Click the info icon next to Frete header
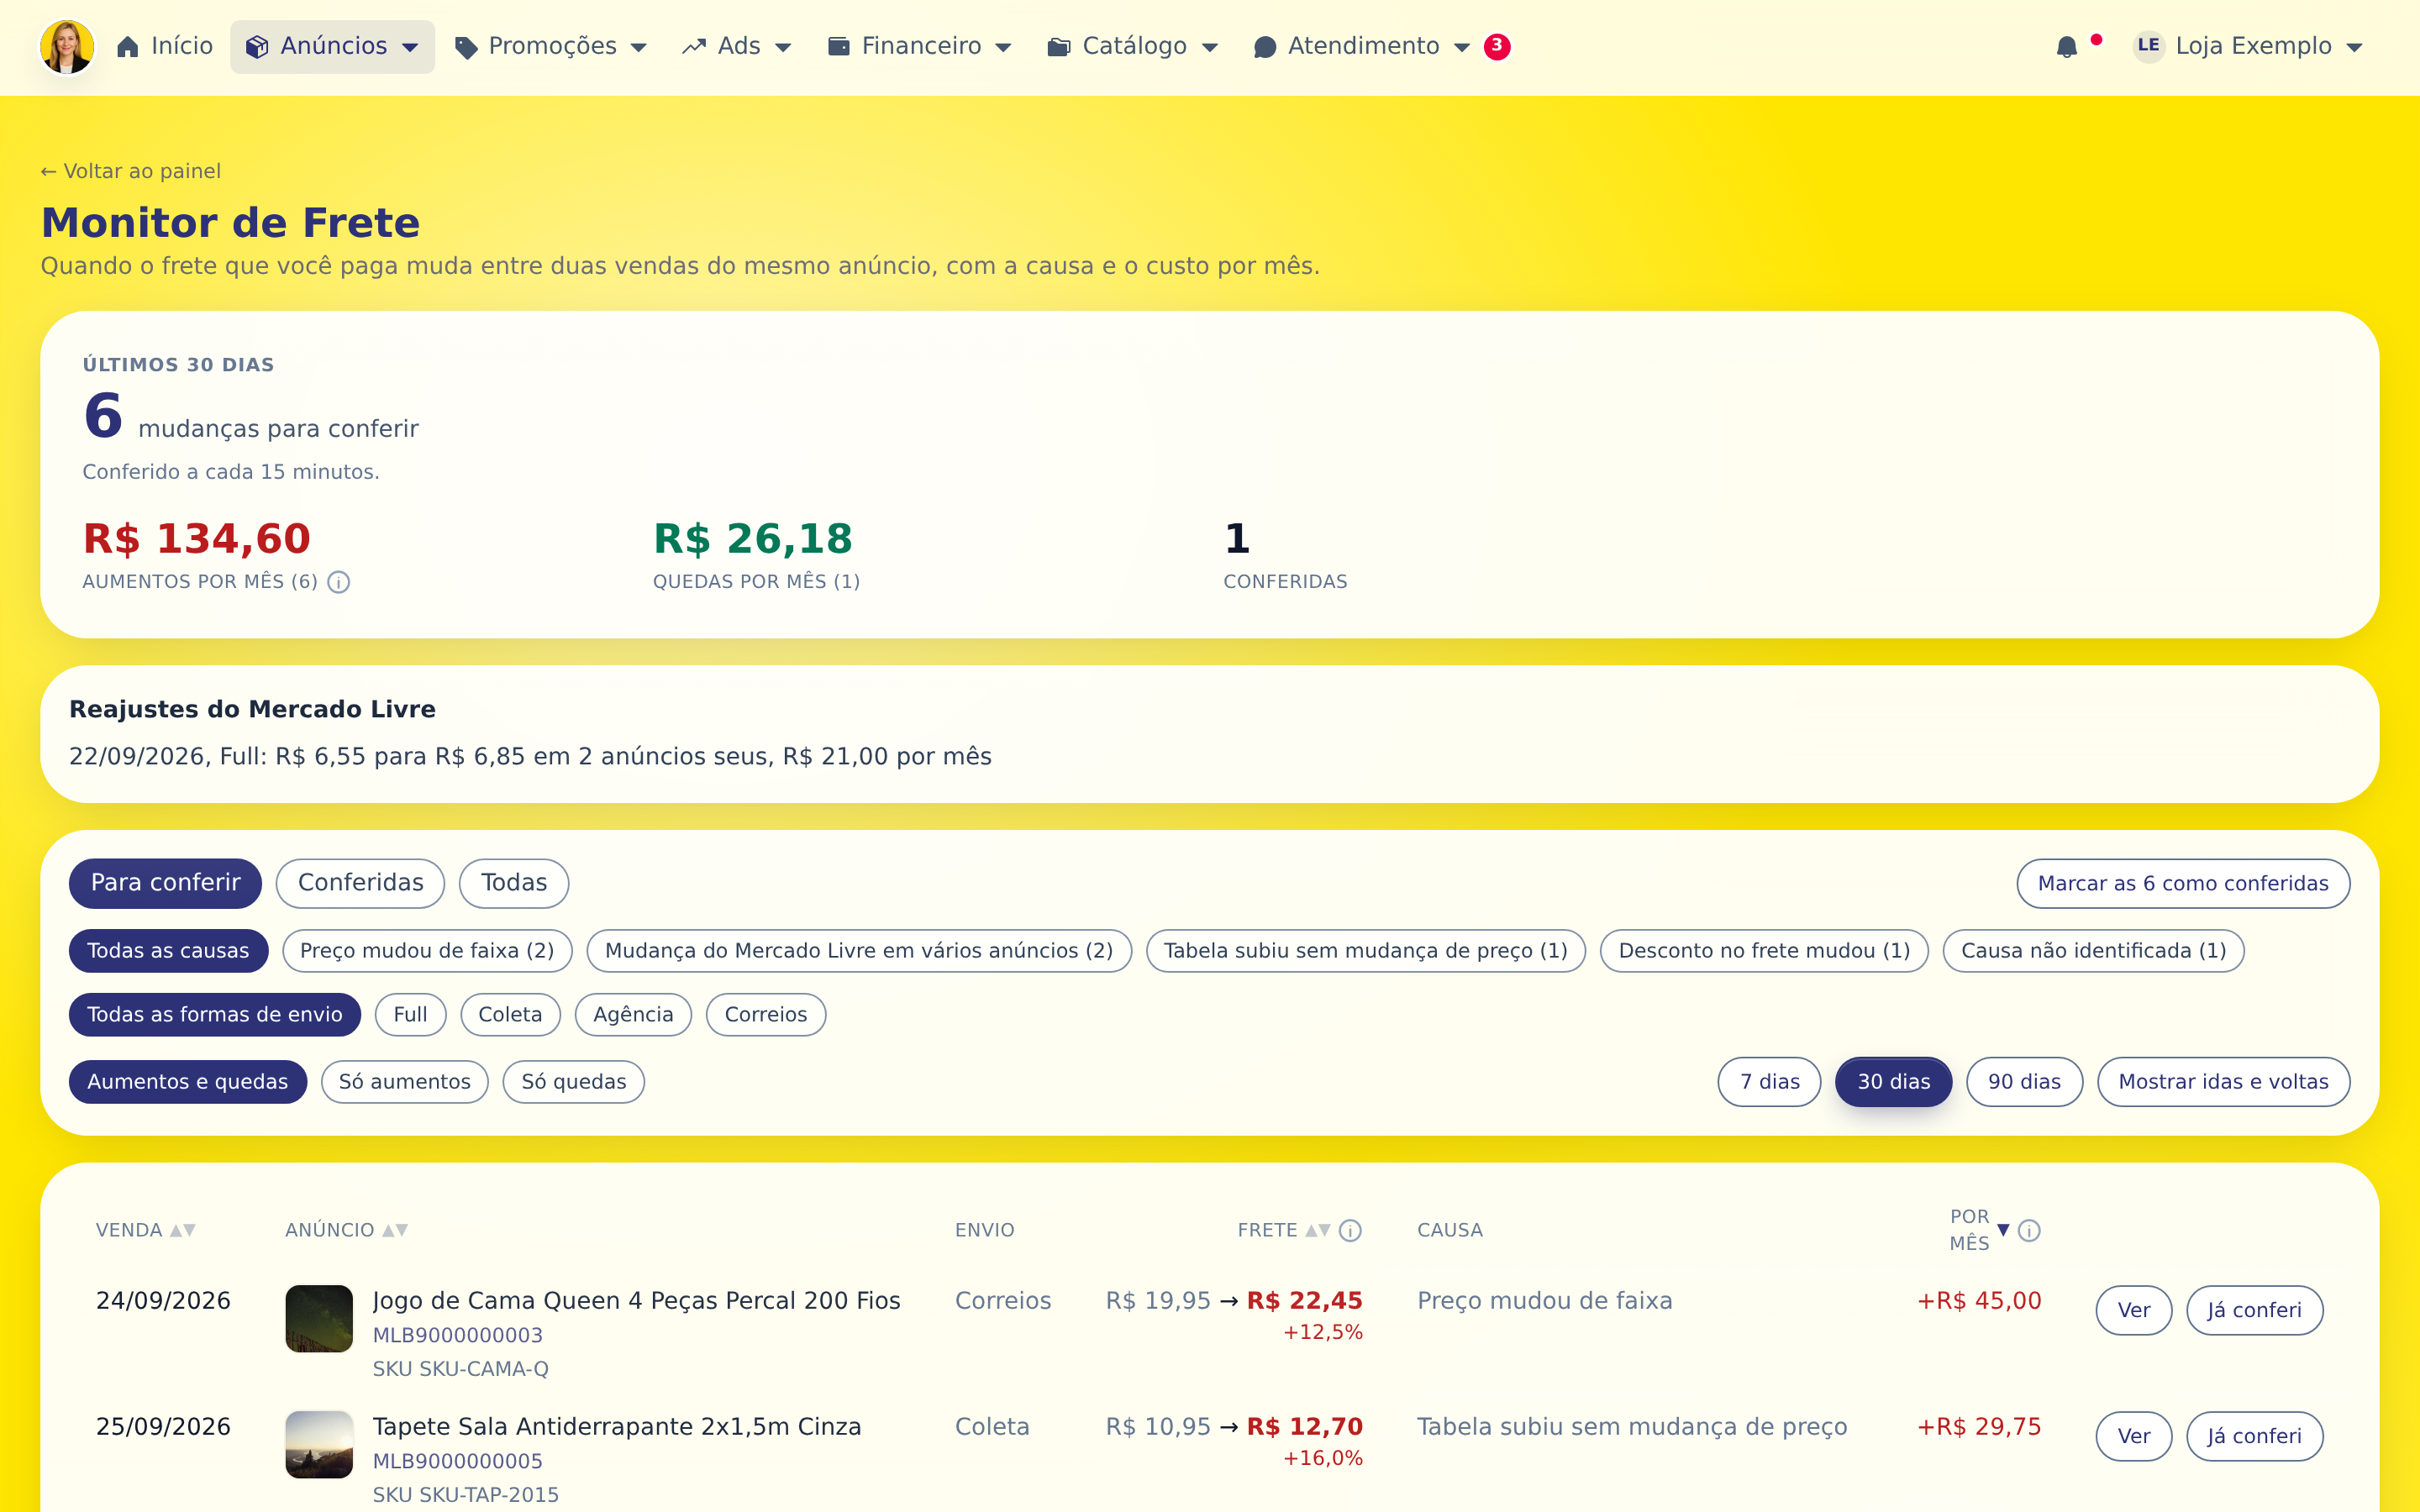 coord(1350,1230)
